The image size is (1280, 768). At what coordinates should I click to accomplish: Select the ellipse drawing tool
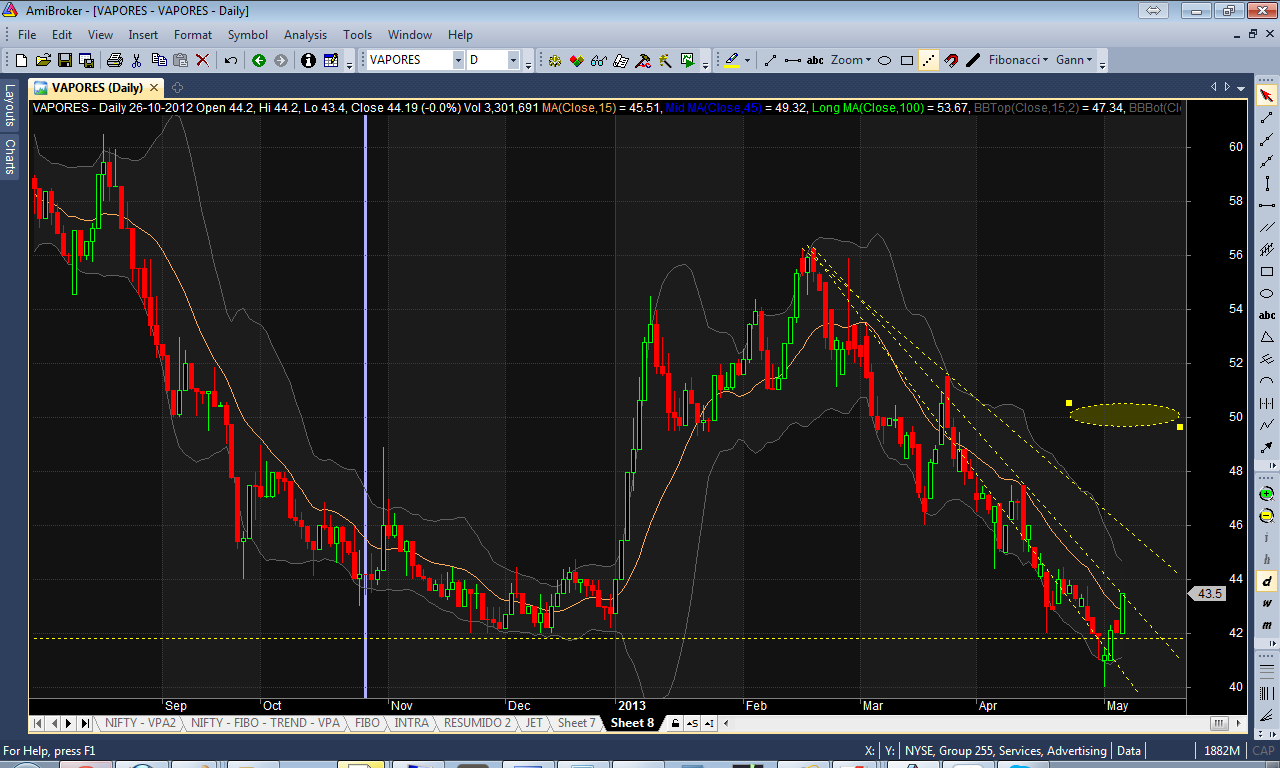point(884,60)
